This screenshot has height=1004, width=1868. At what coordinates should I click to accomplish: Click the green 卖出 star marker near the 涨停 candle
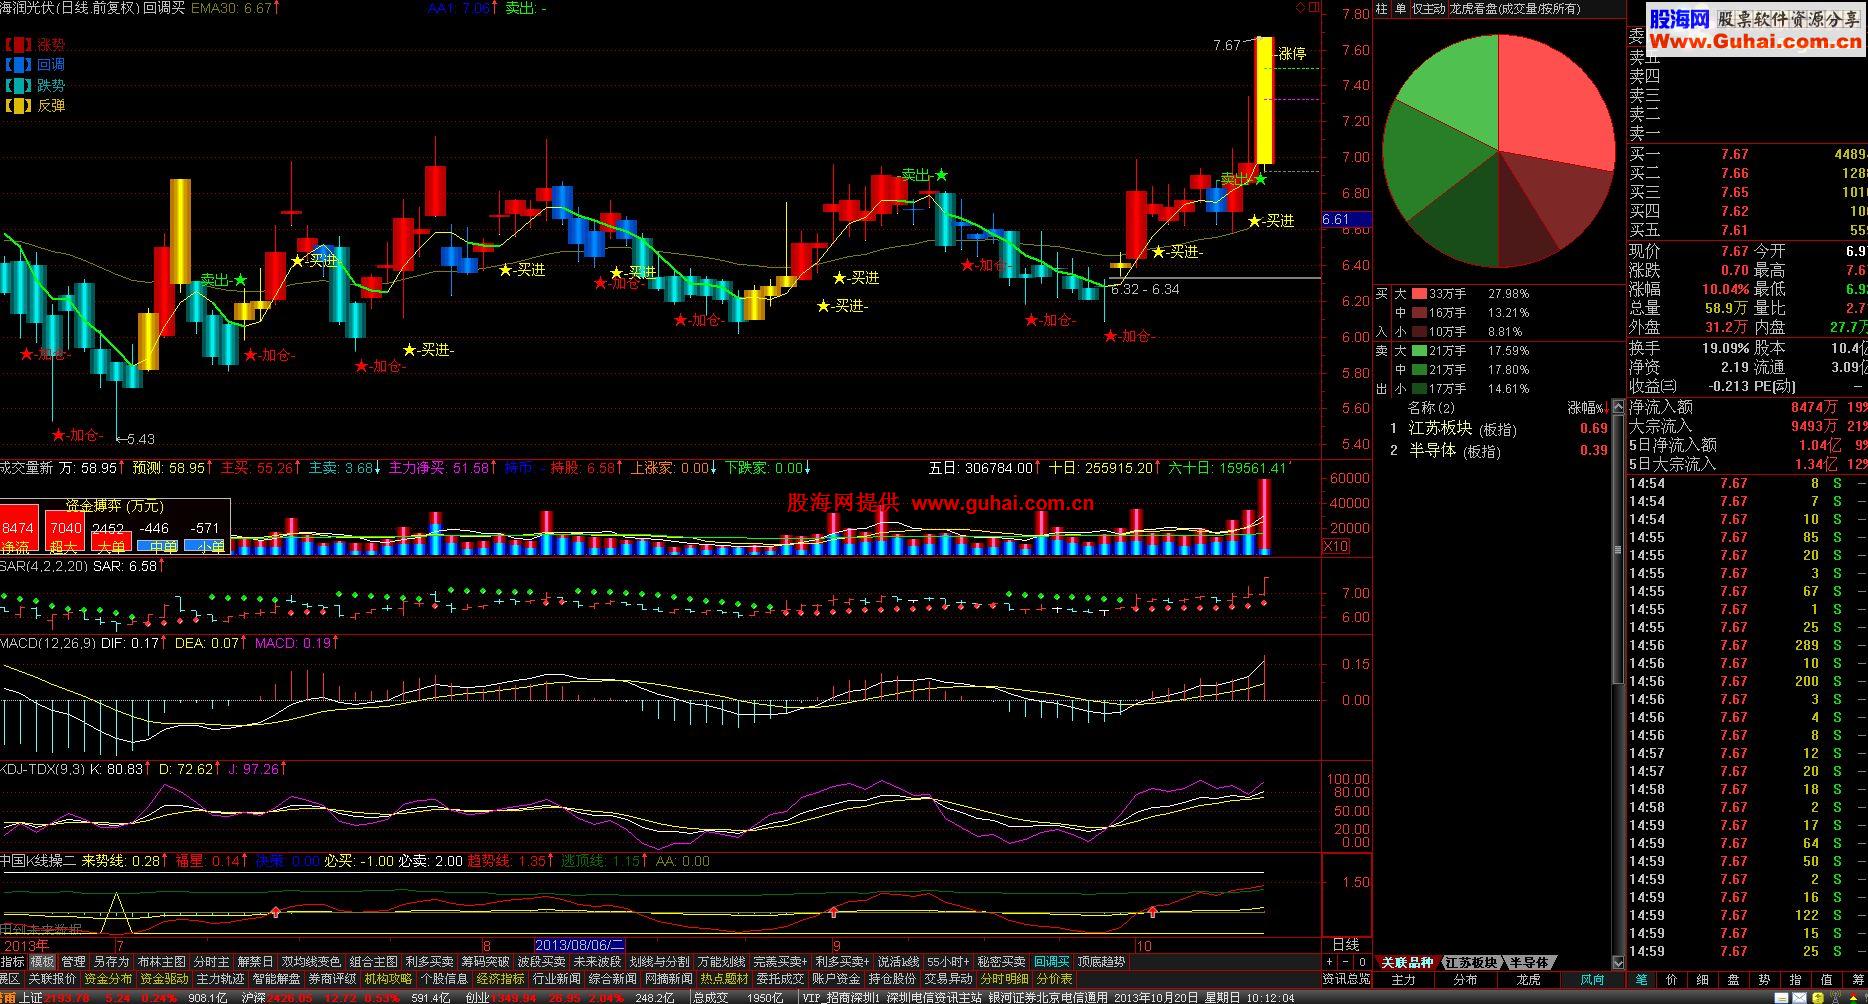(1261, 179)
